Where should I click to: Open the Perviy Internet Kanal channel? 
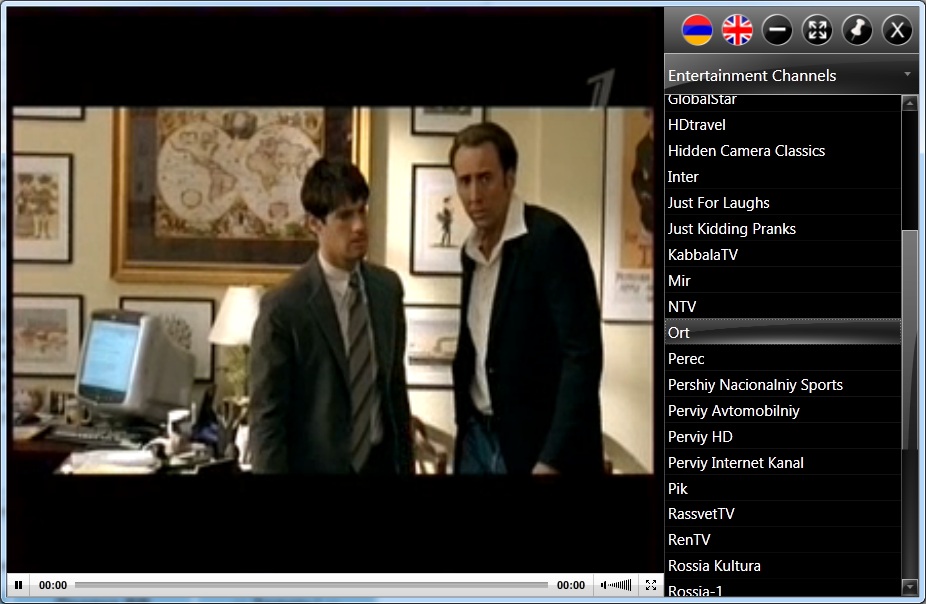point(782,462)
